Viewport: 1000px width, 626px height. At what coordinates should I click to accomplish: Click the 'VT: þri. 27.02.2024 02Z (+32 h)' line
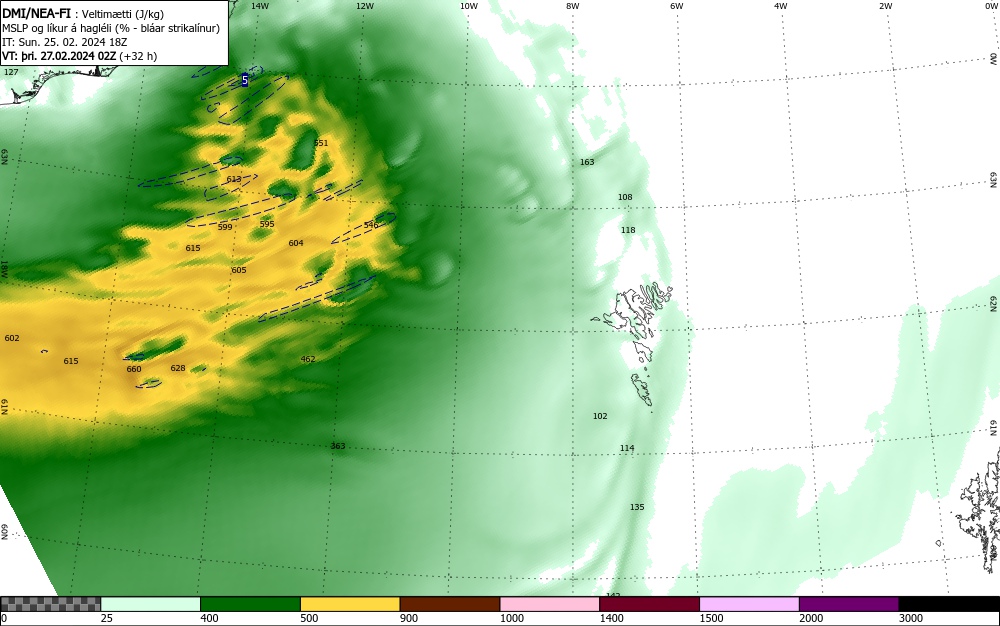79,56
